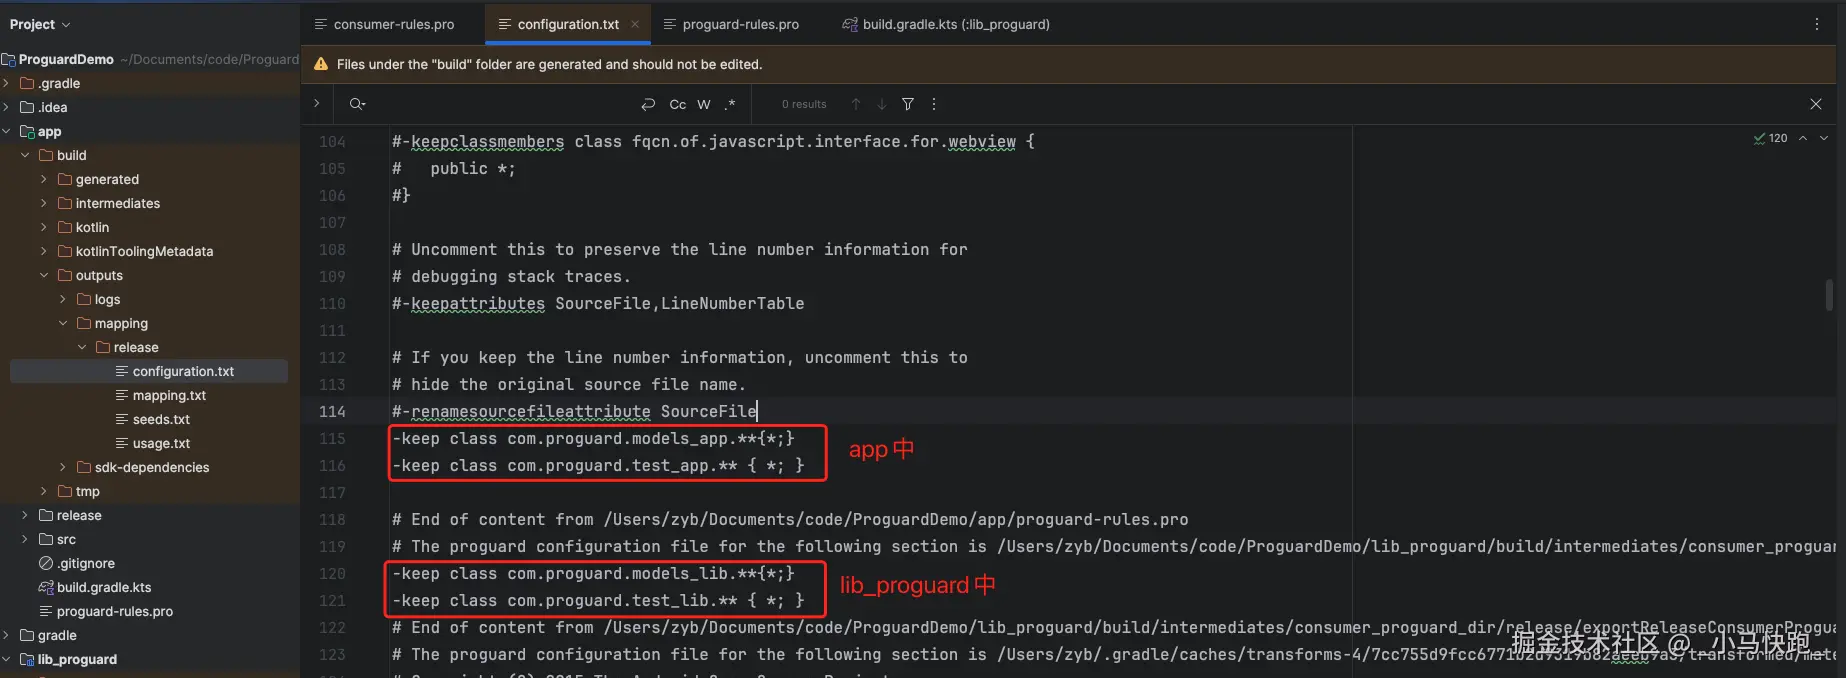Open the search filter funnel options

tap(908, 104)
